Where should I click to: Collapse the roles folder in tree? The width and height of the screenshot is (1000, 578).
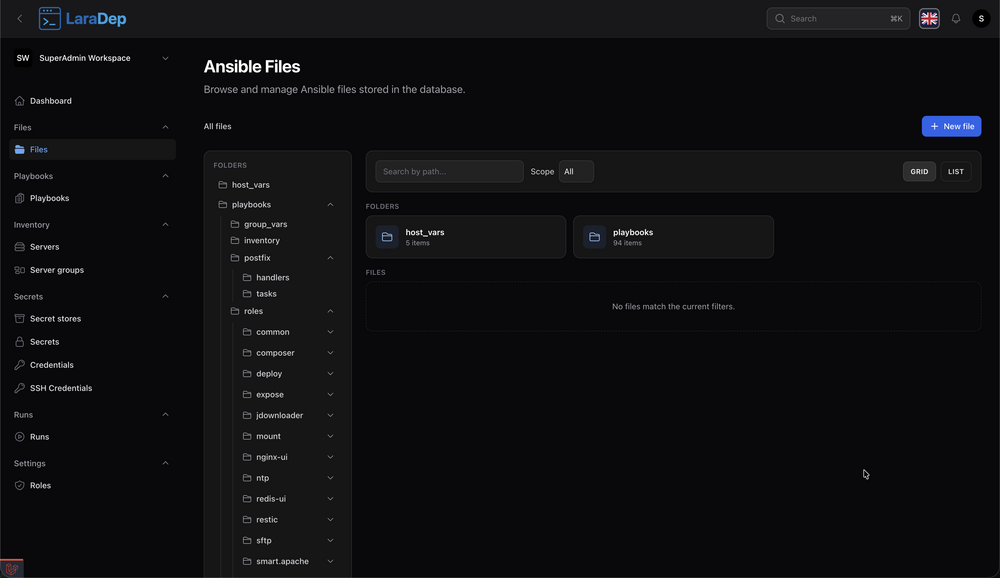[330, 311]
